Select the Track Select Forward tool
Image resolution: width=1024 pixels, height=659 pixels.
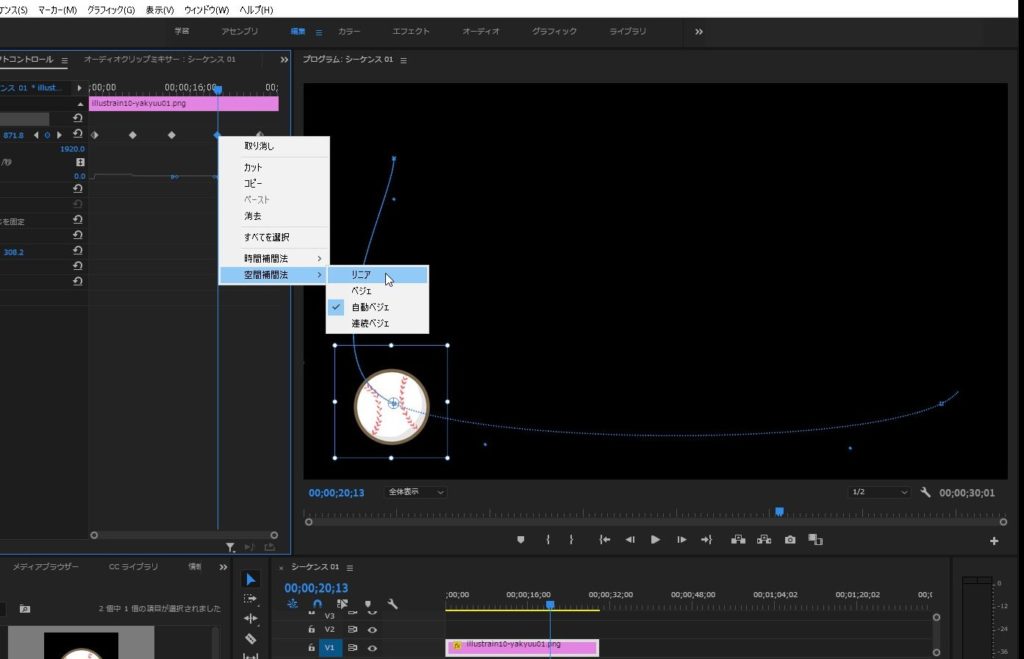coord(251,599)
